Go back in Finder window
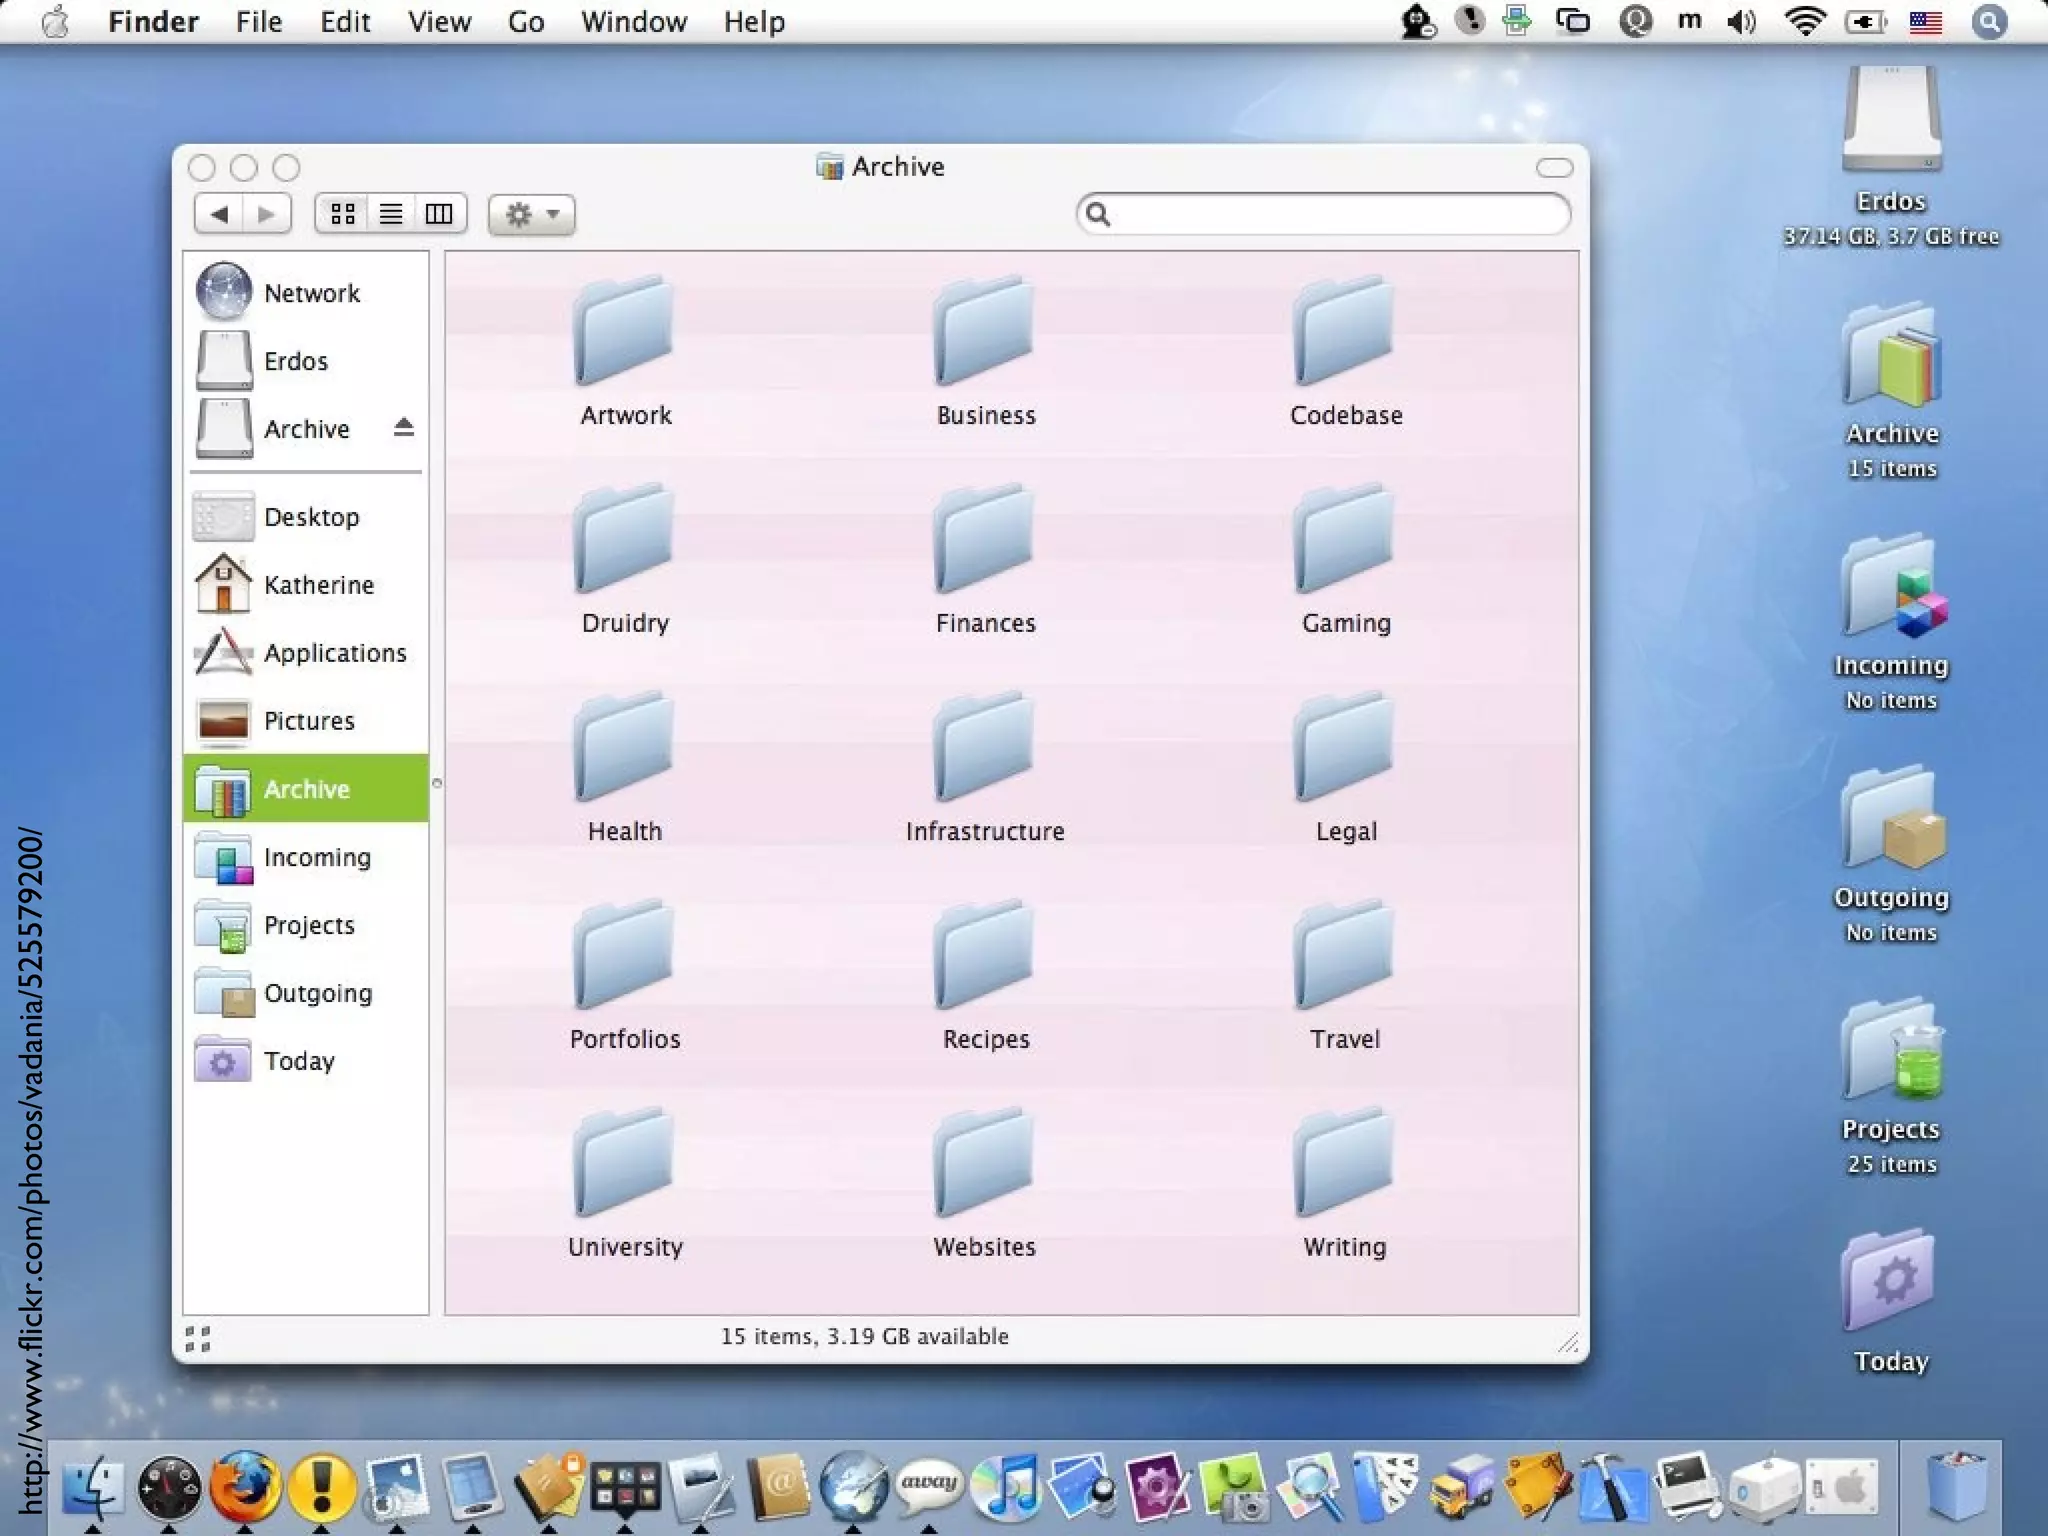Screen dimensions: 2048x1536 [x=219, y=214]
